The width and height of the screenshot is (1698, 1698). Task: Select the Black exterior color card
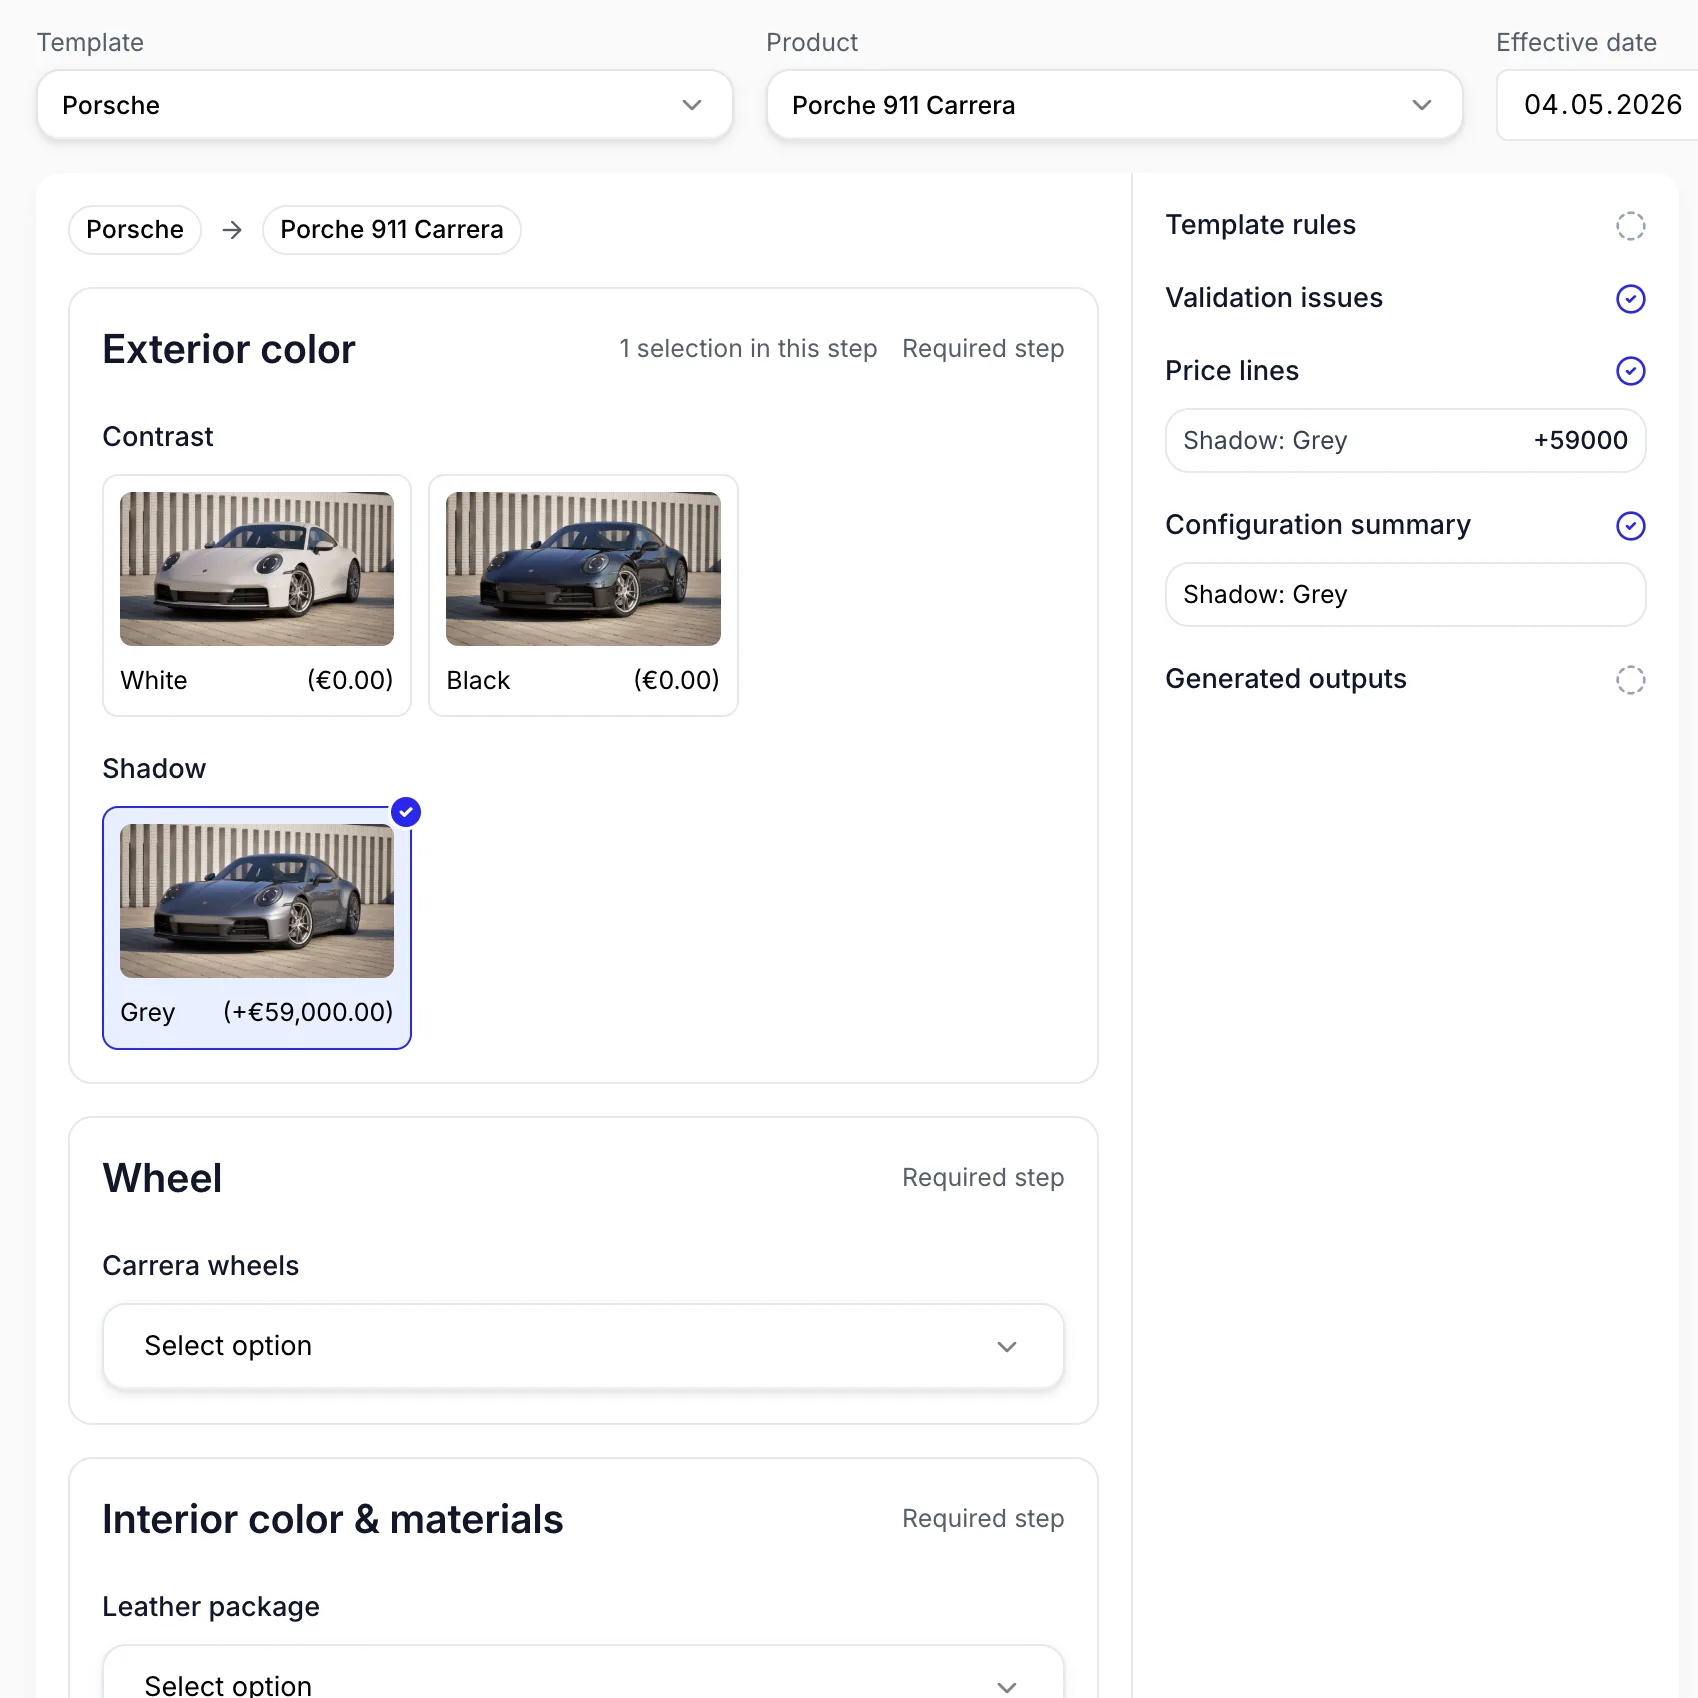583,595
